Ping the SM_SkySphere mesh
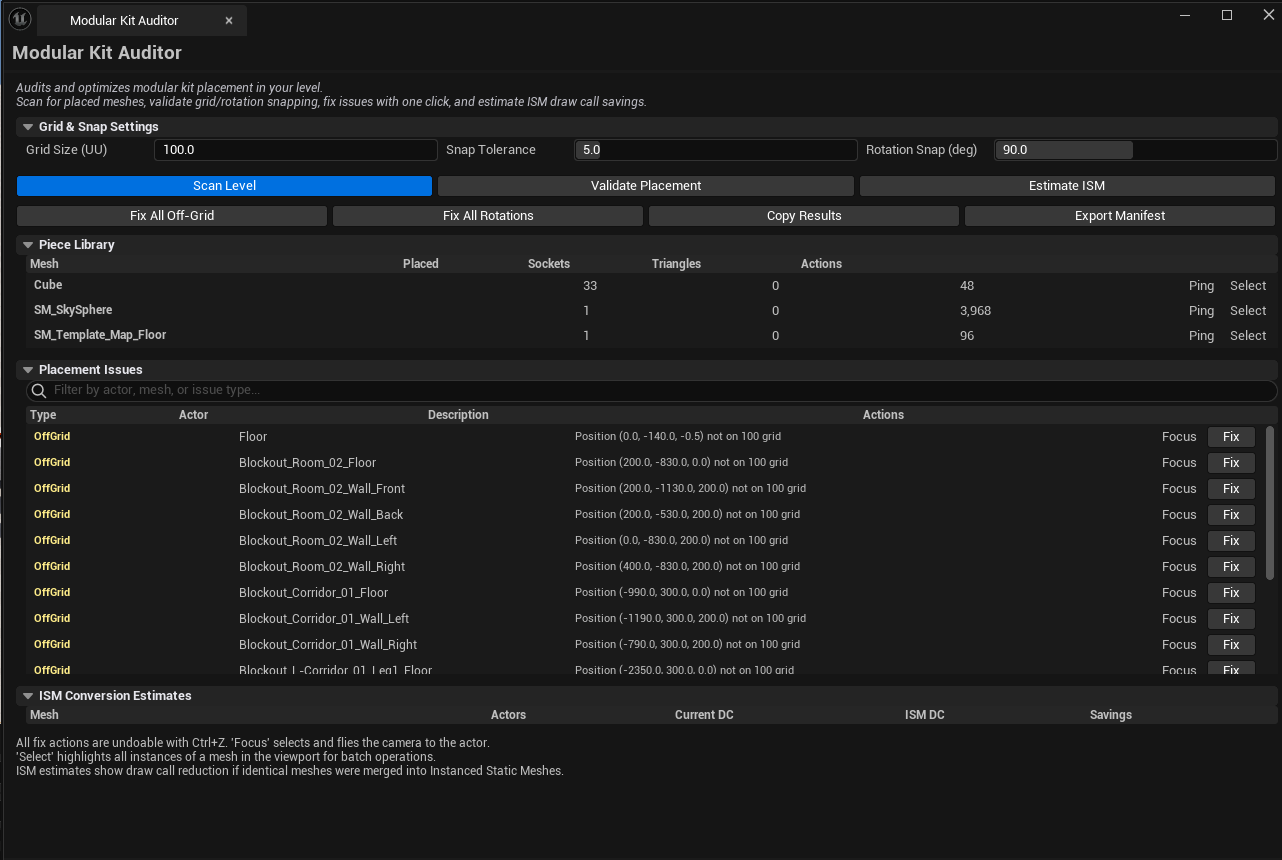 click(1201, 311)
